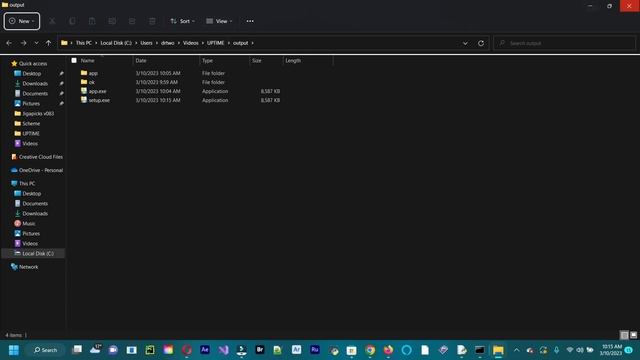This screenshot has width=640, height=360.
Task: Click the Copy icon in toolbar
Action: click(x=72, y=21)
